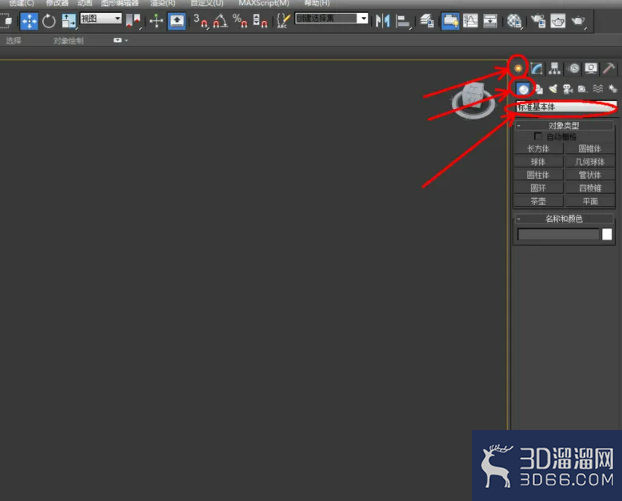622x501 pixels.
Task: Open the white object color swatch
Action: (x=607, y=234)
